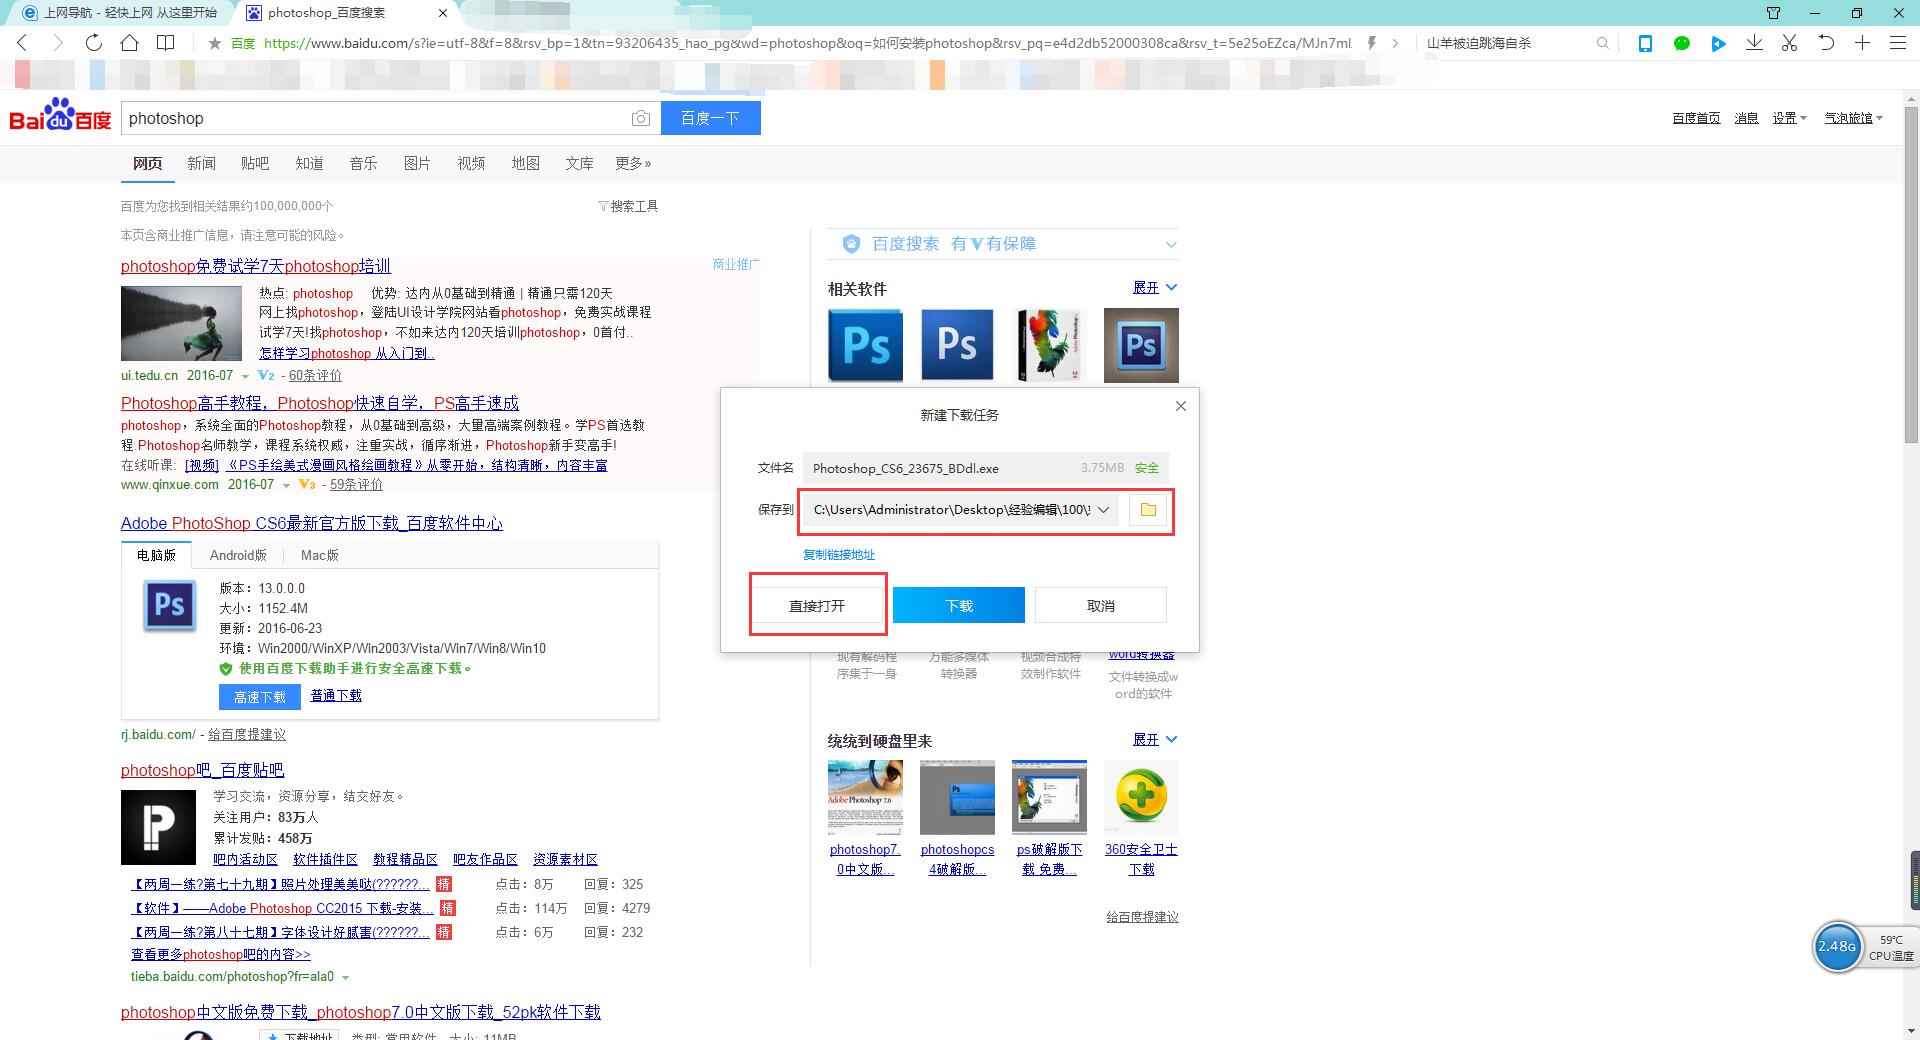Image resolution: width=1920 pixels, height=1040 pixels.
Task: Open the woman in green dress ad thumbnail
Action: point(181,323)
